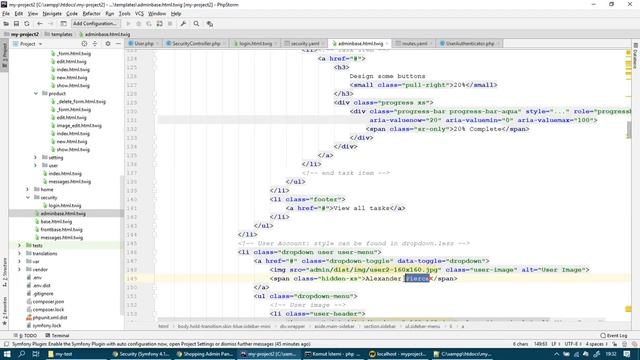Click the Run play icon in toolbar

coord(128,24)
